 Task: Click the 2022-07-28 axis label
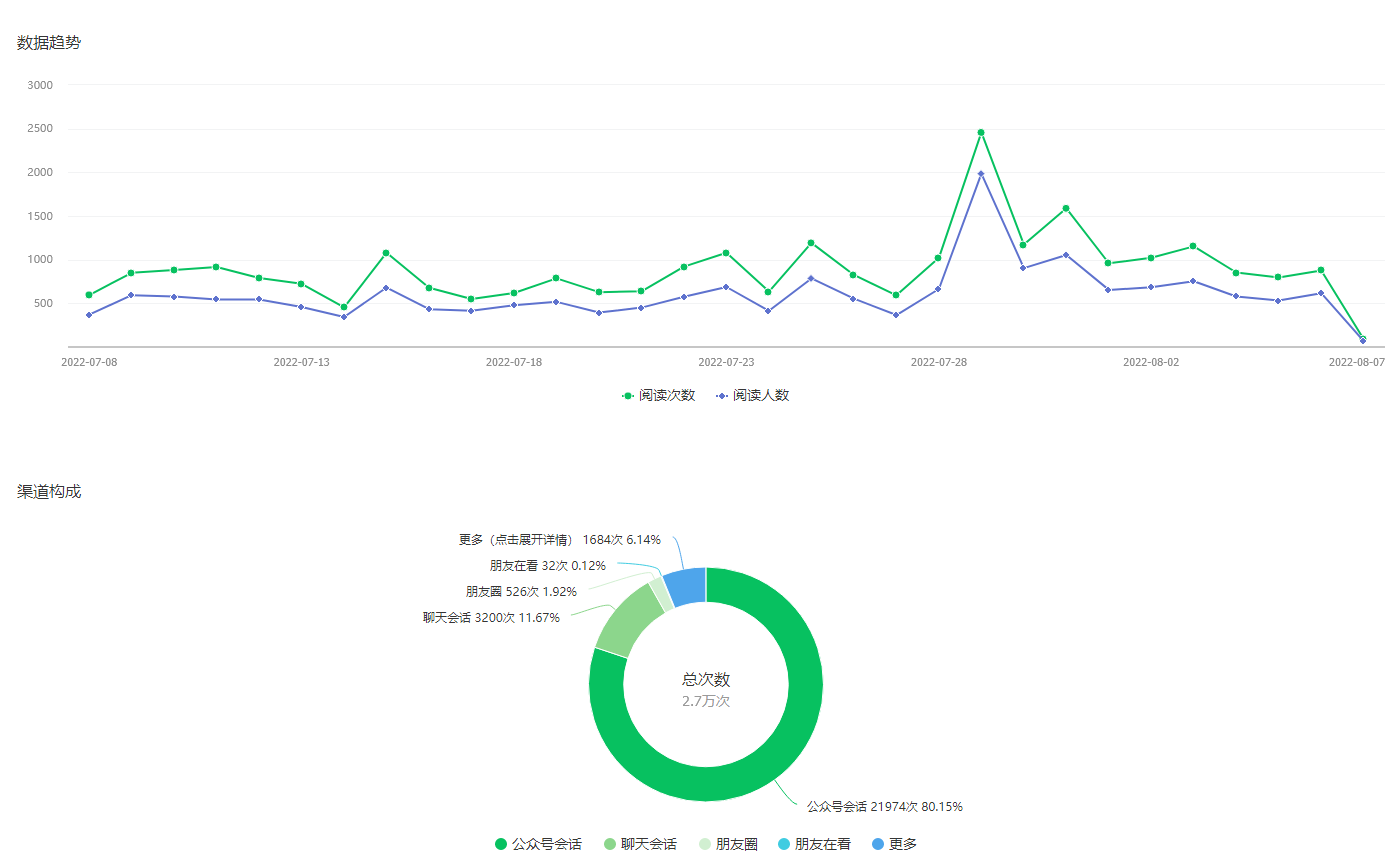click(x=939, y=362)
